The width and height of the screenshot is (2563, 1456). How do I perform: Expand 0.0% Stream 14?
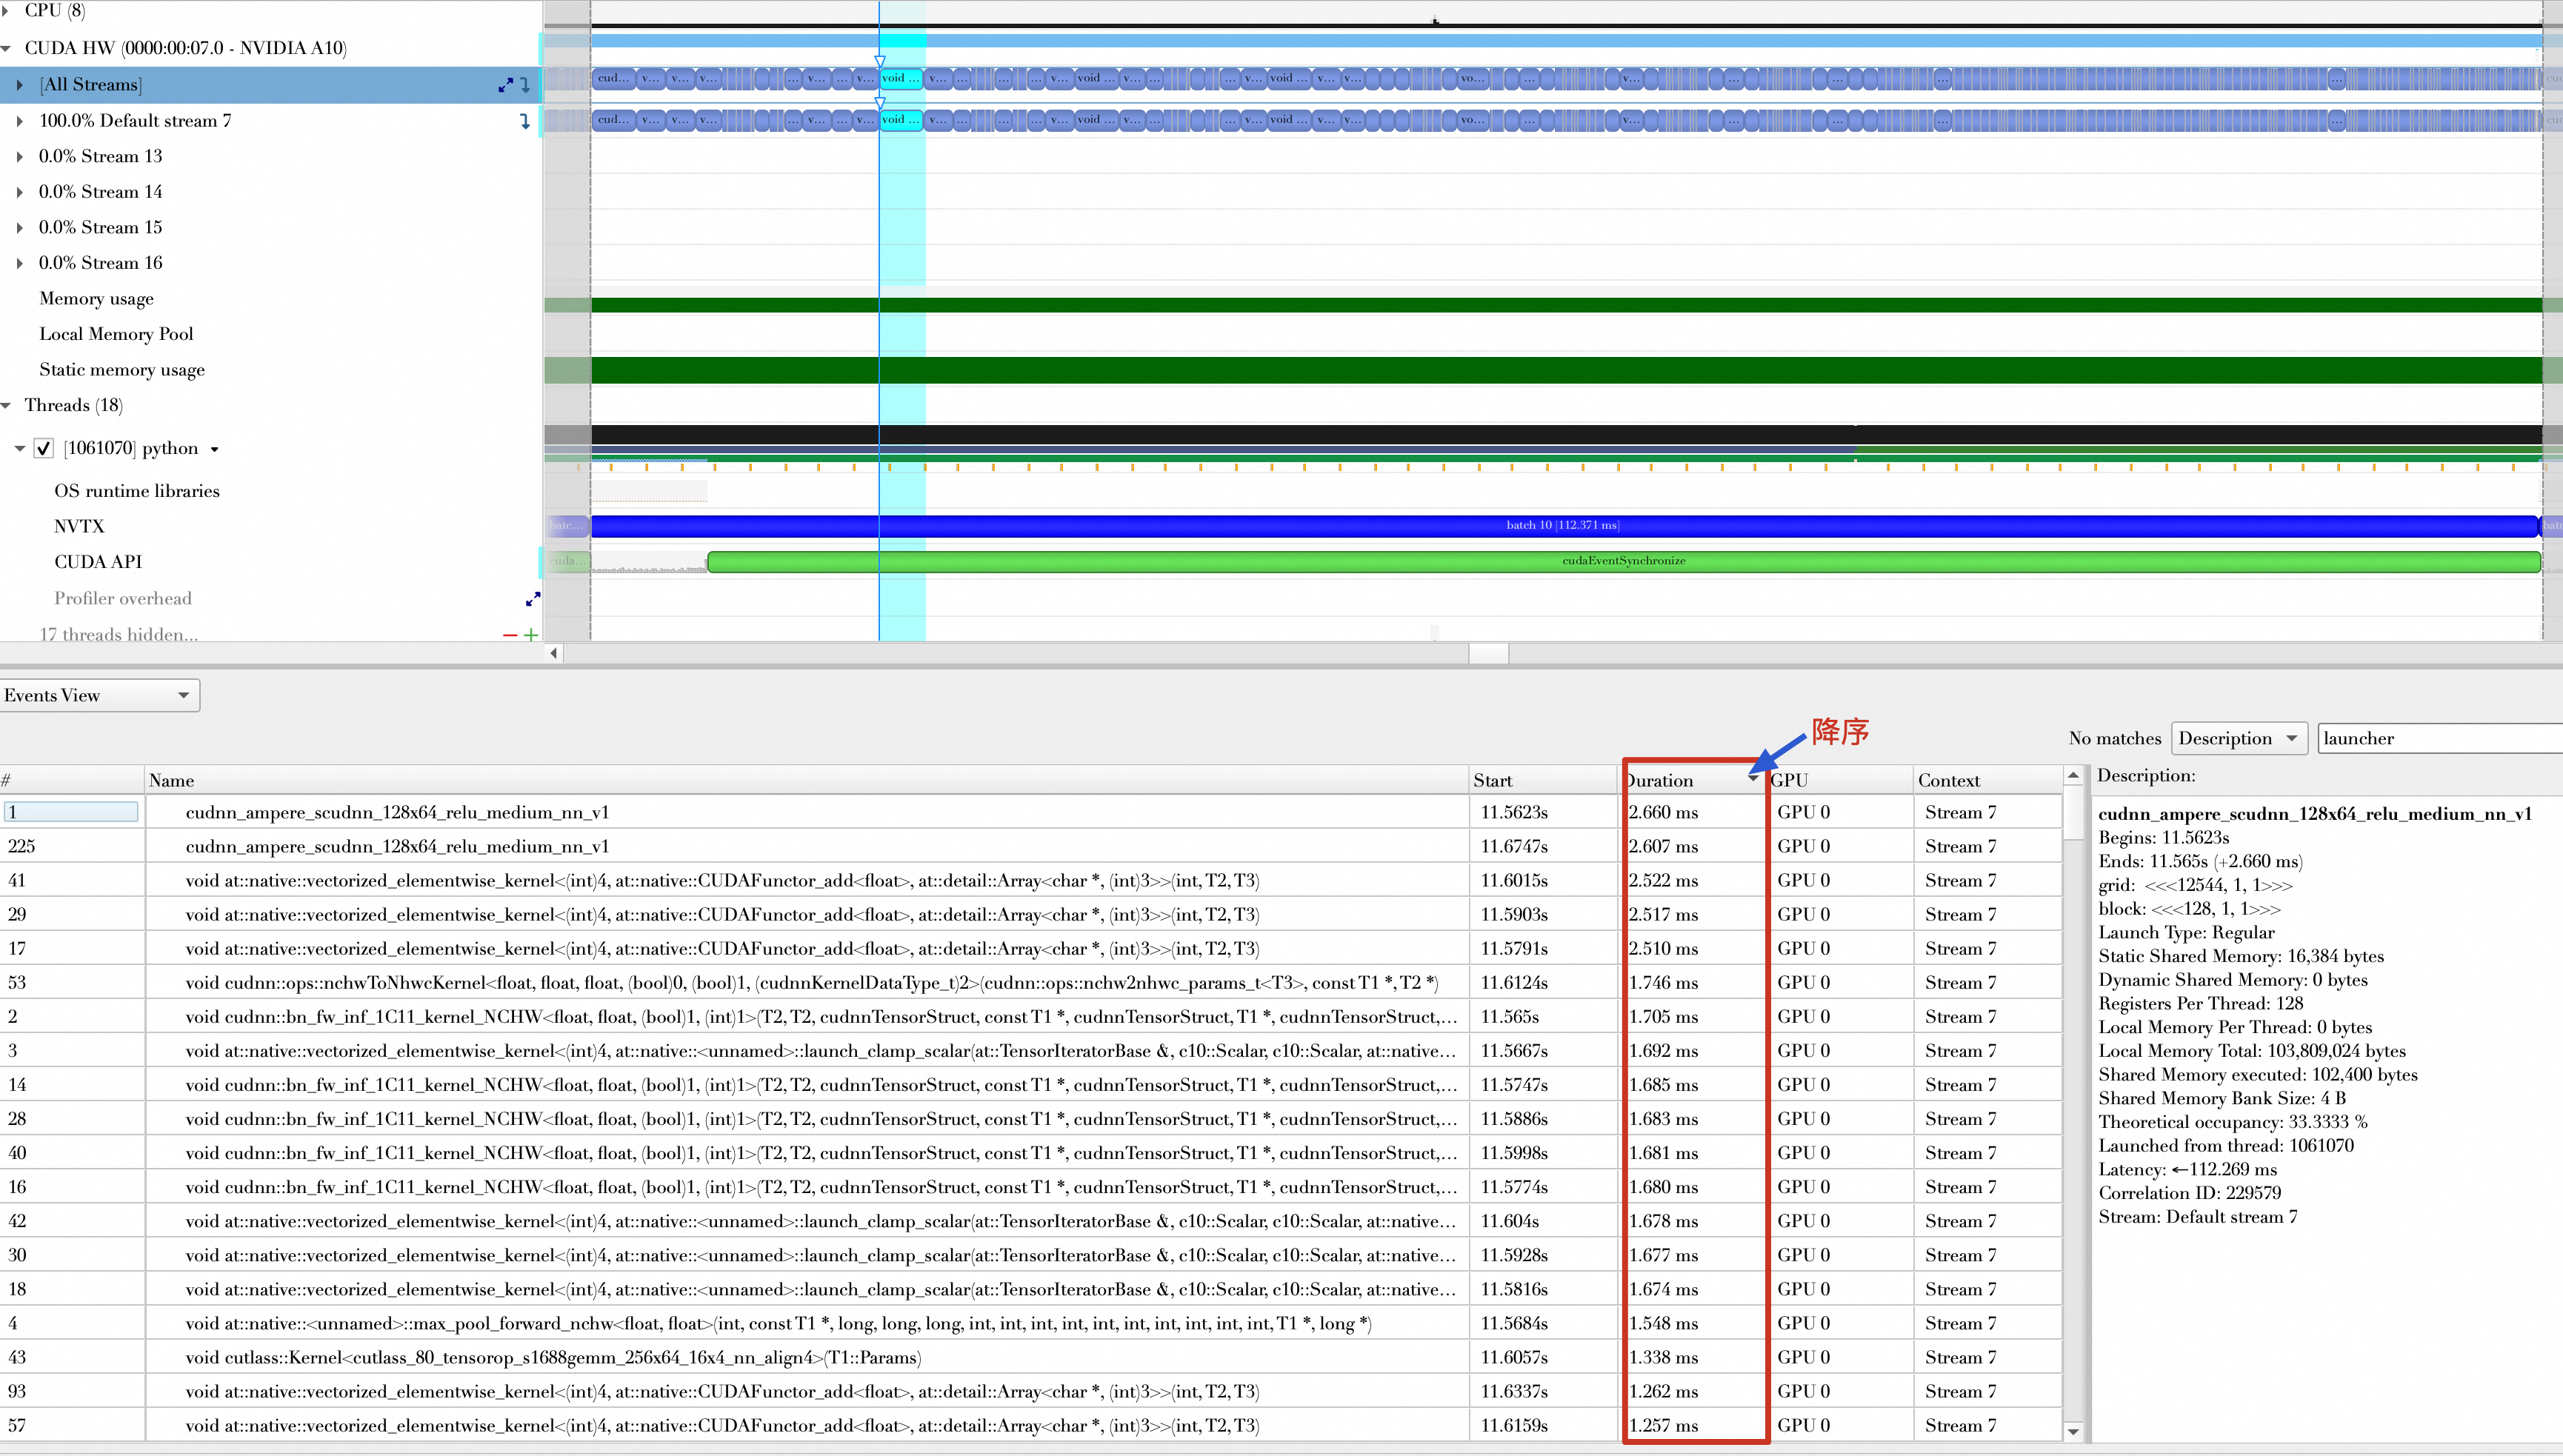[x=19, y=192]
